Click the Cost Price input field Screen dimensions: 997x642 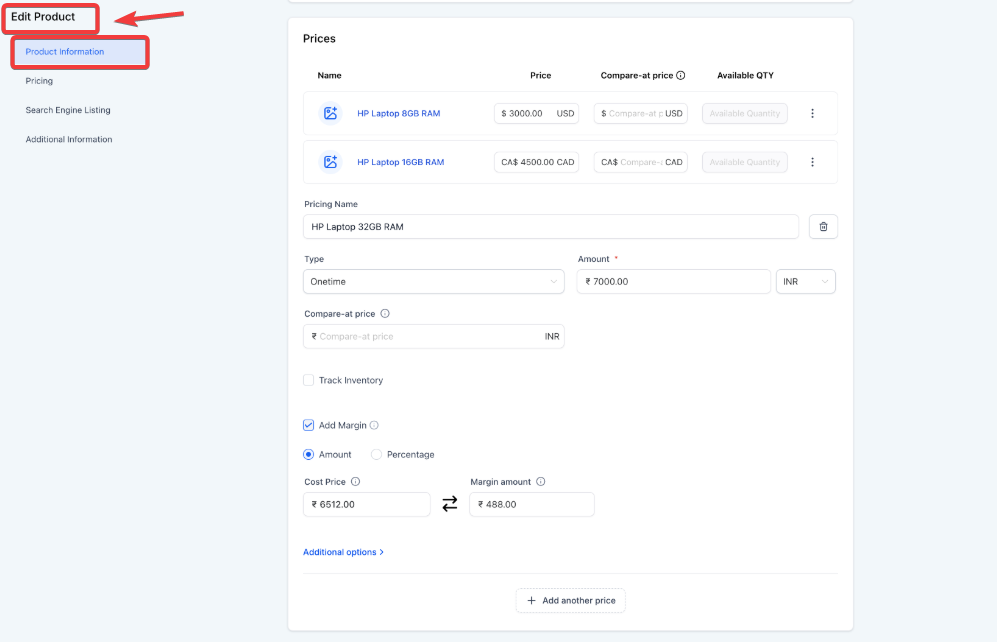click(x=366, y=505)
